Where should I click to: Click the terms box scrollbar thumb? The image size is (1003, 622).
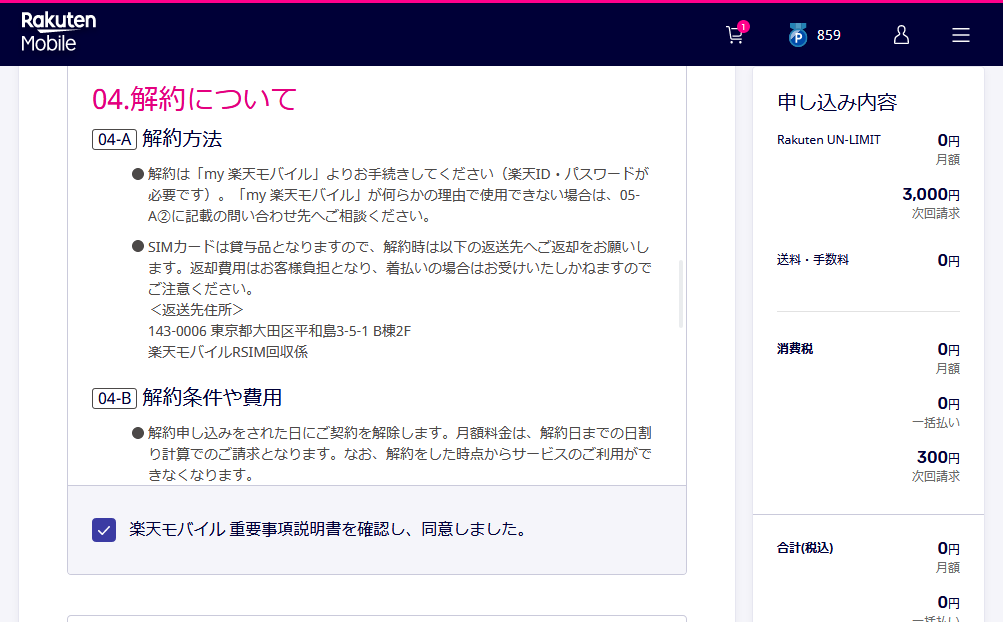(x=681, y=294)
